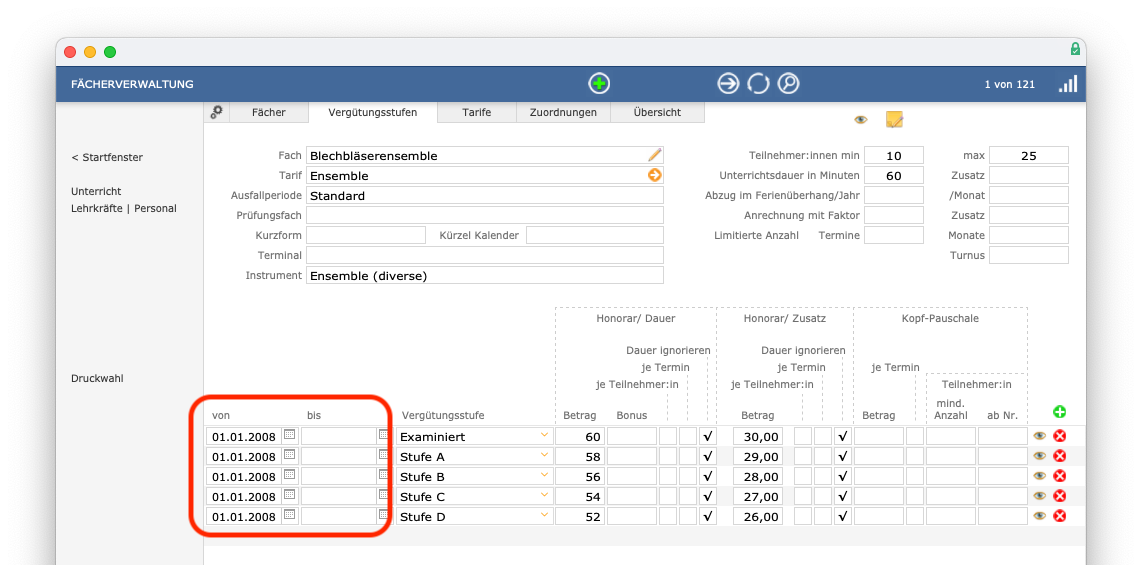Open Lehrkräfte | Personal sidebar link
Viewport: 1142px width, 565px height.
point(124,208)
